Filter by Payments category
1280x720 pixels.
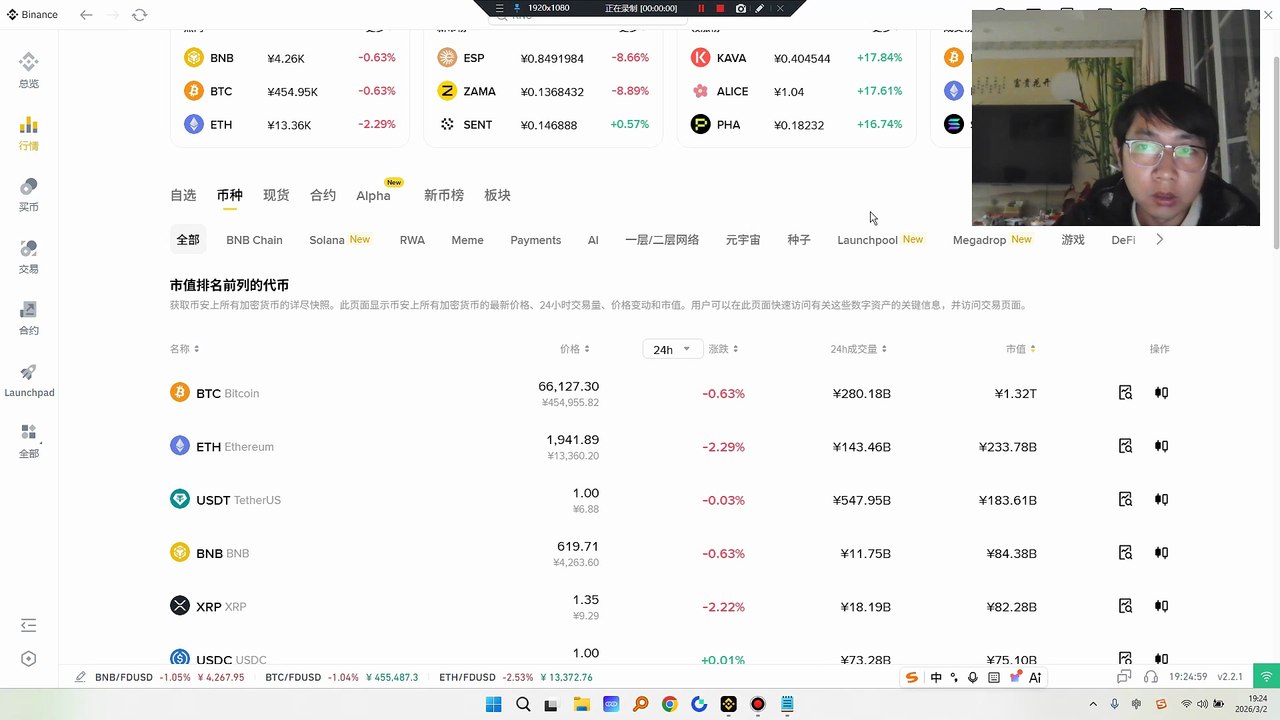tap(535, 240)
